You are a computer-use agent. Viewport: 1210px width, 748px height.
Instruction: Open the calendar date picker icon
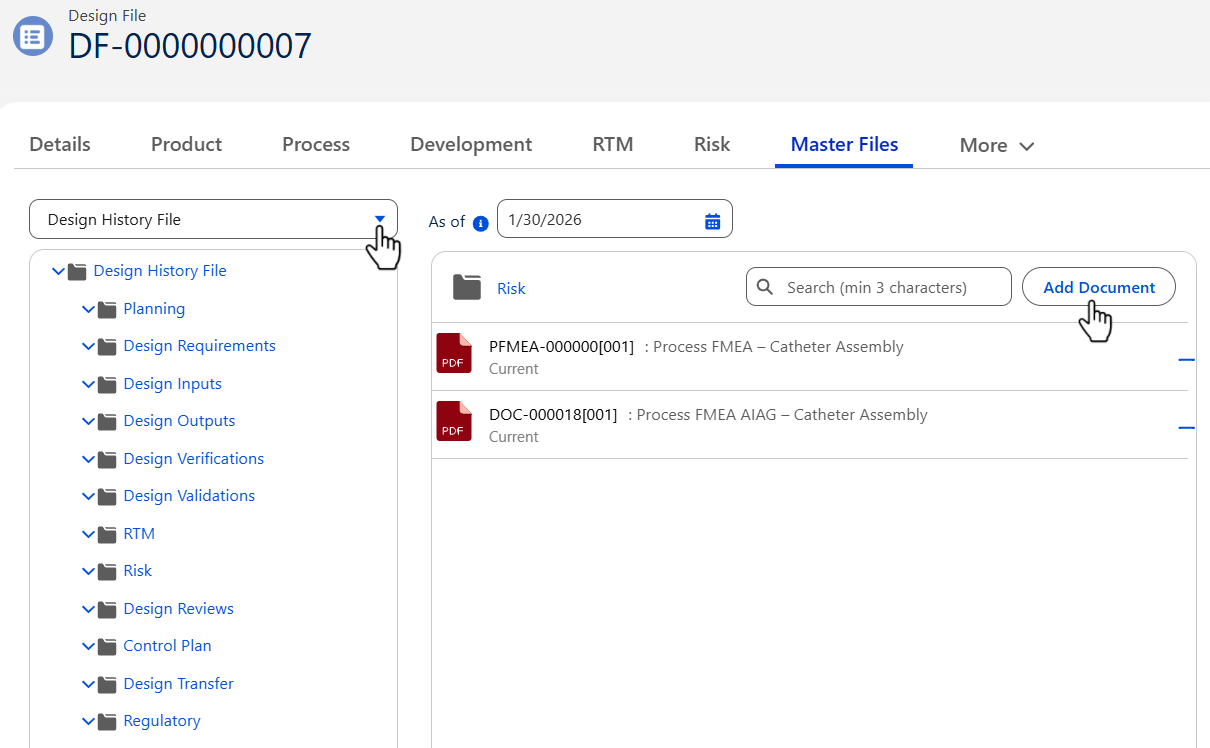712,221
